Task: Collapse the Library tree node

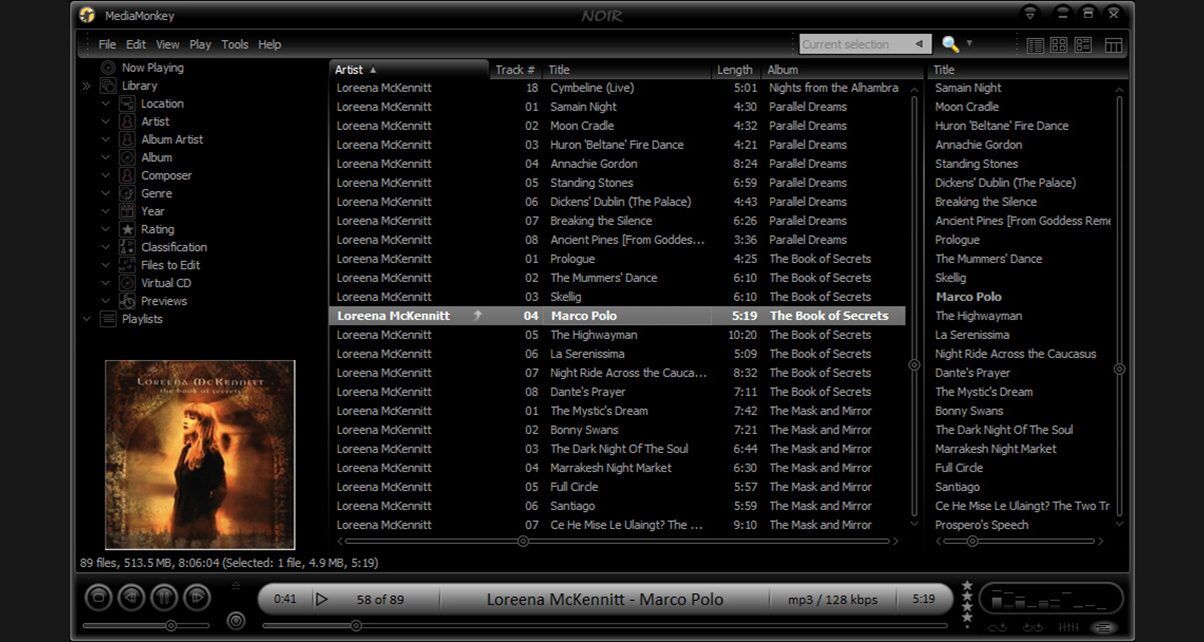Action: 86,86
